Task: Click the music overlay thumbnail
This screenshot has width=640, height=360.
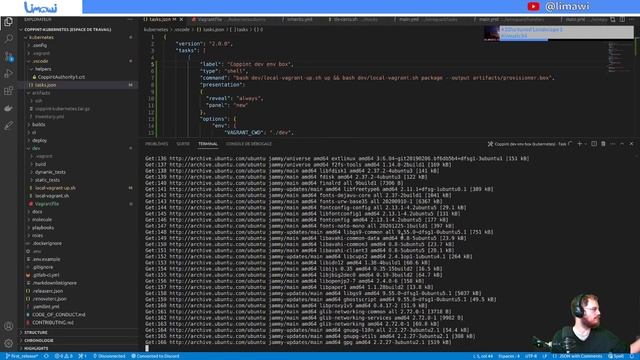Action: tap(491, 33)
